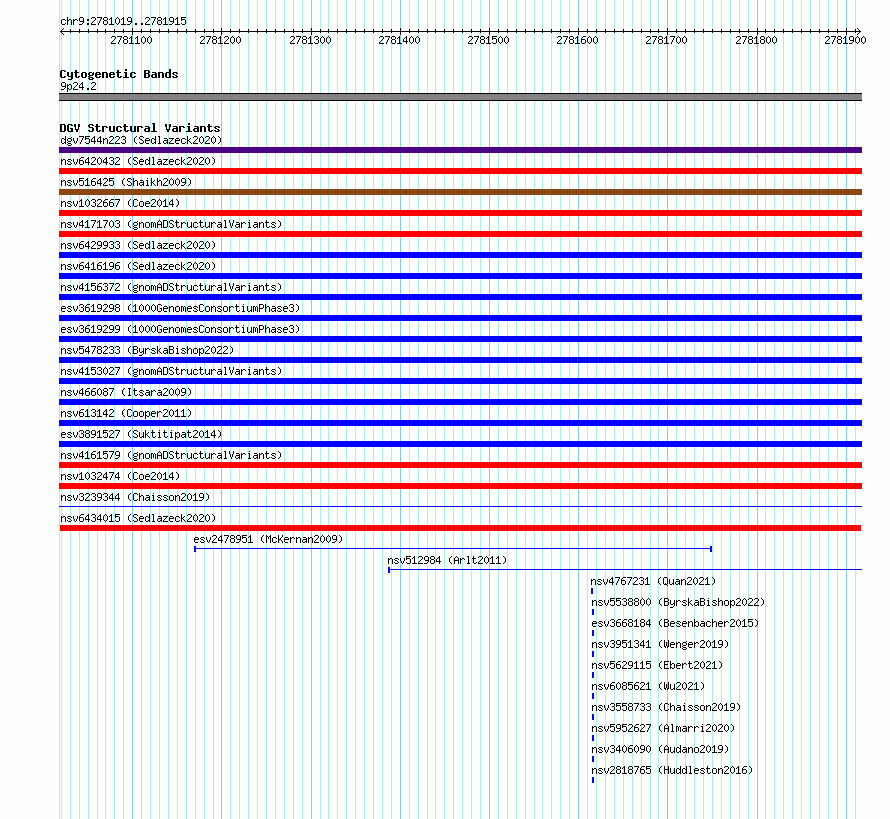Click nsv4161579 (gnomADStructuralVariants) label

tap(171, 455)
